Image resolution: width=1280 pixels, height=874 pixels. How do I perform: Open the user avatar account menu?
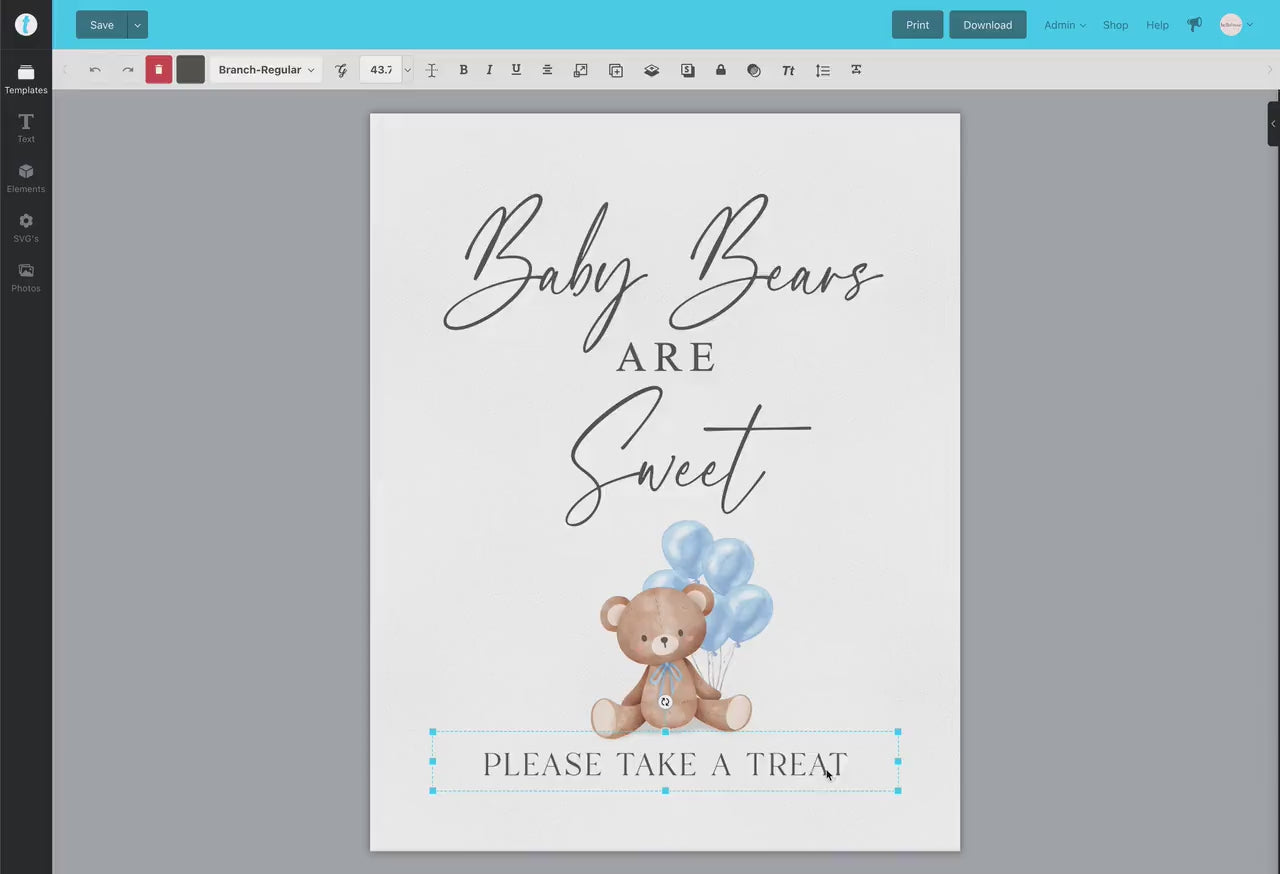(x=1236, y=25)
